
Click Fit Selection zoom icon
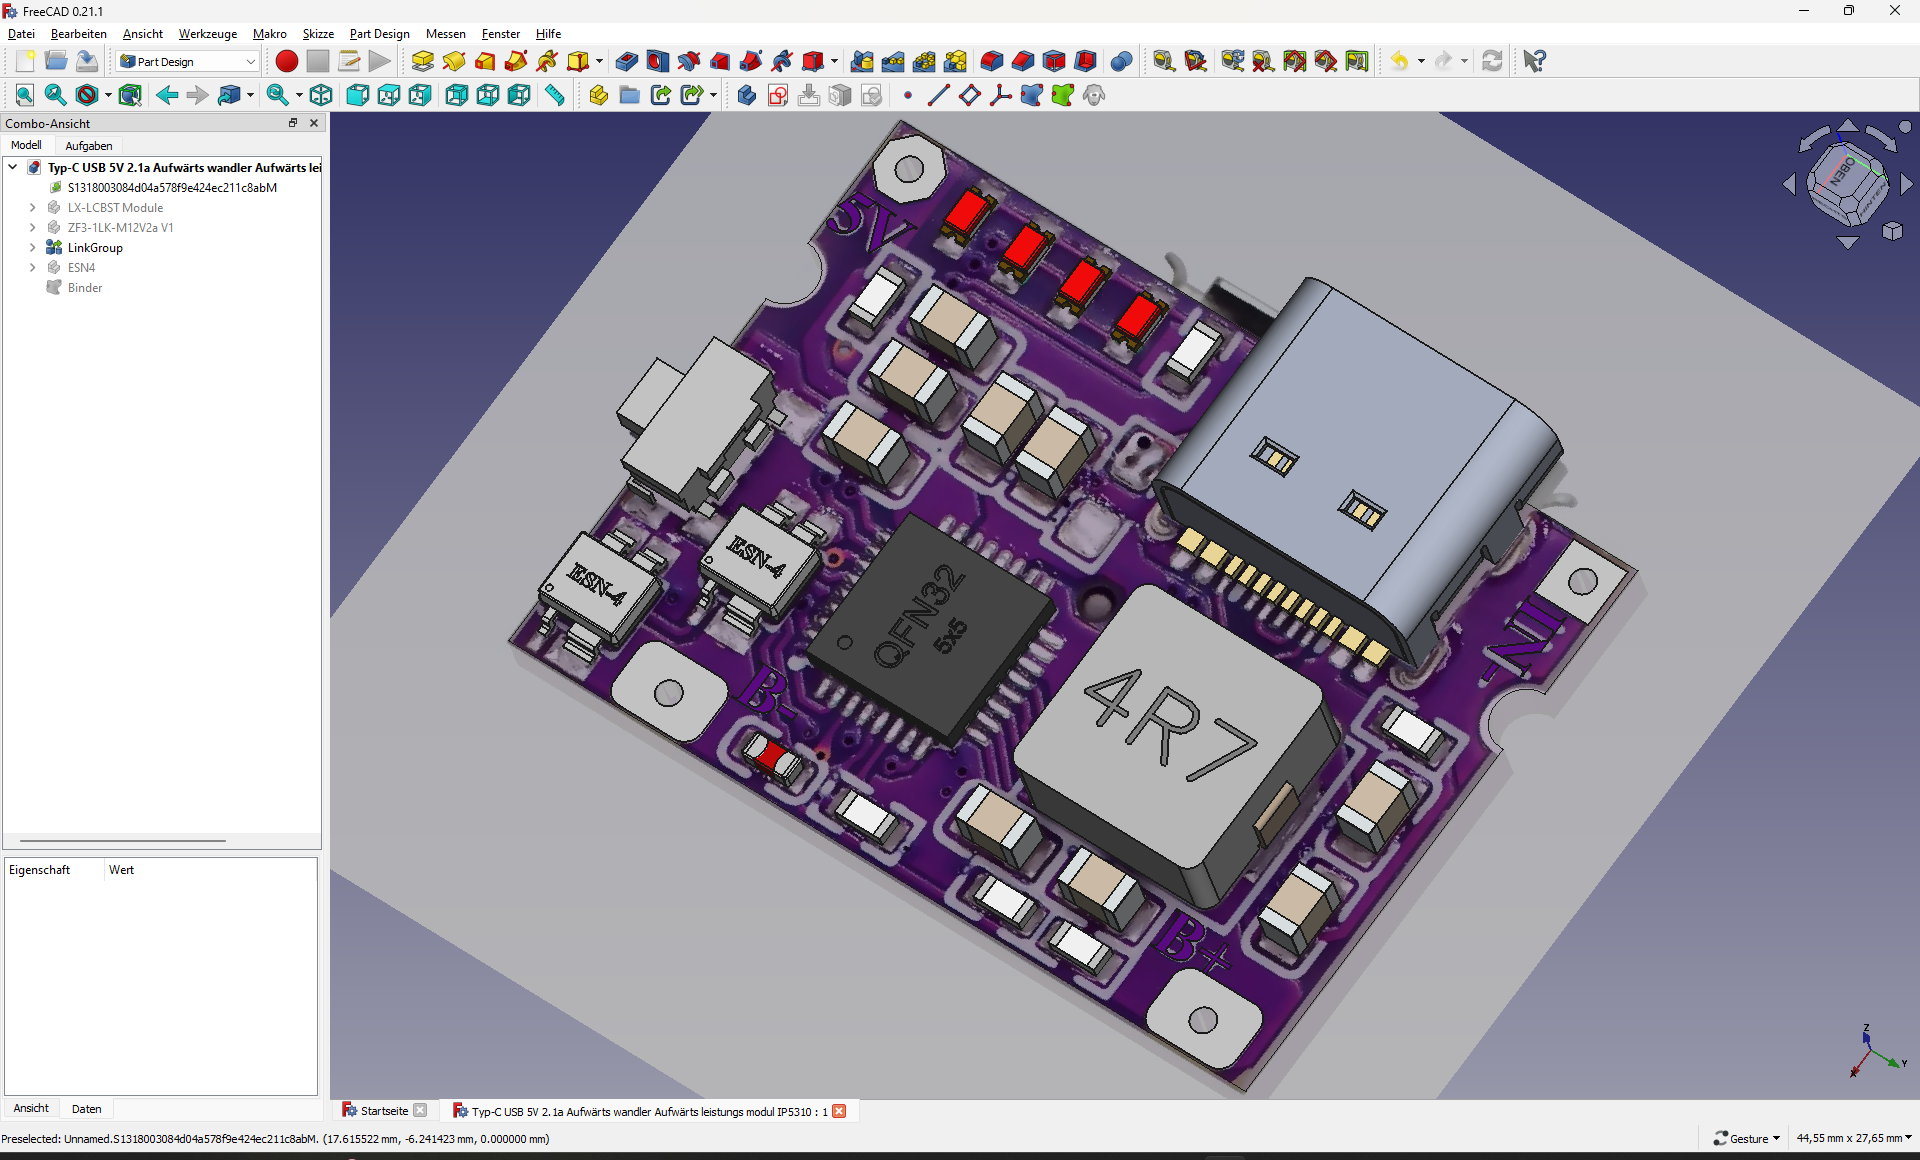[x=56, y=95]
